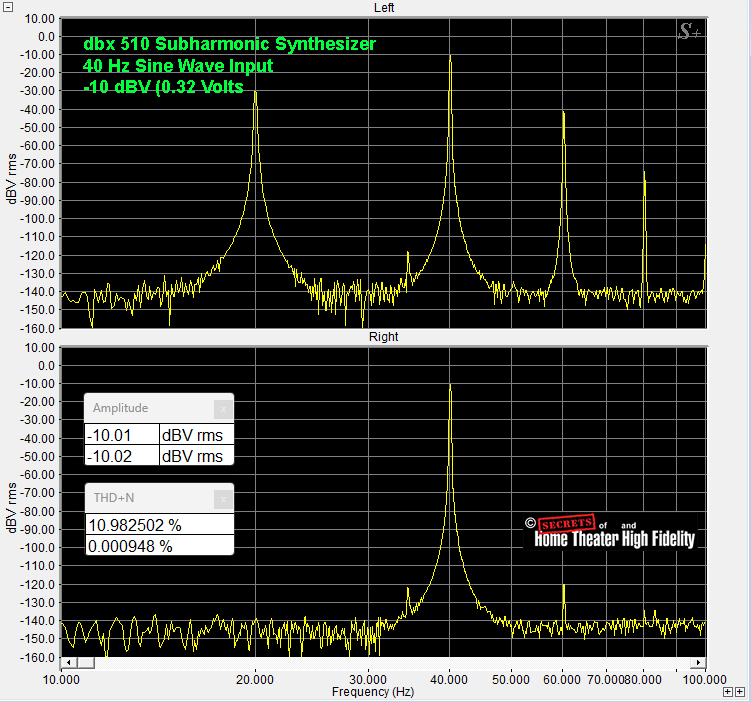Click the dBV rms unit beside -10.02
Screen dimensions: 751x702
196,456
